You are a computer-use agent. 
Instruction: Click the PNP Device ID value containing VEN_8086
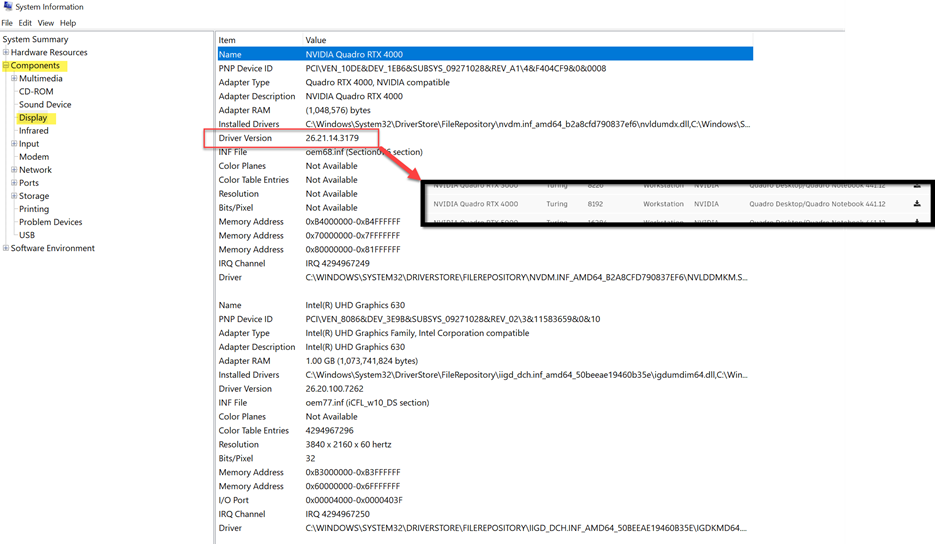[453, 319]
